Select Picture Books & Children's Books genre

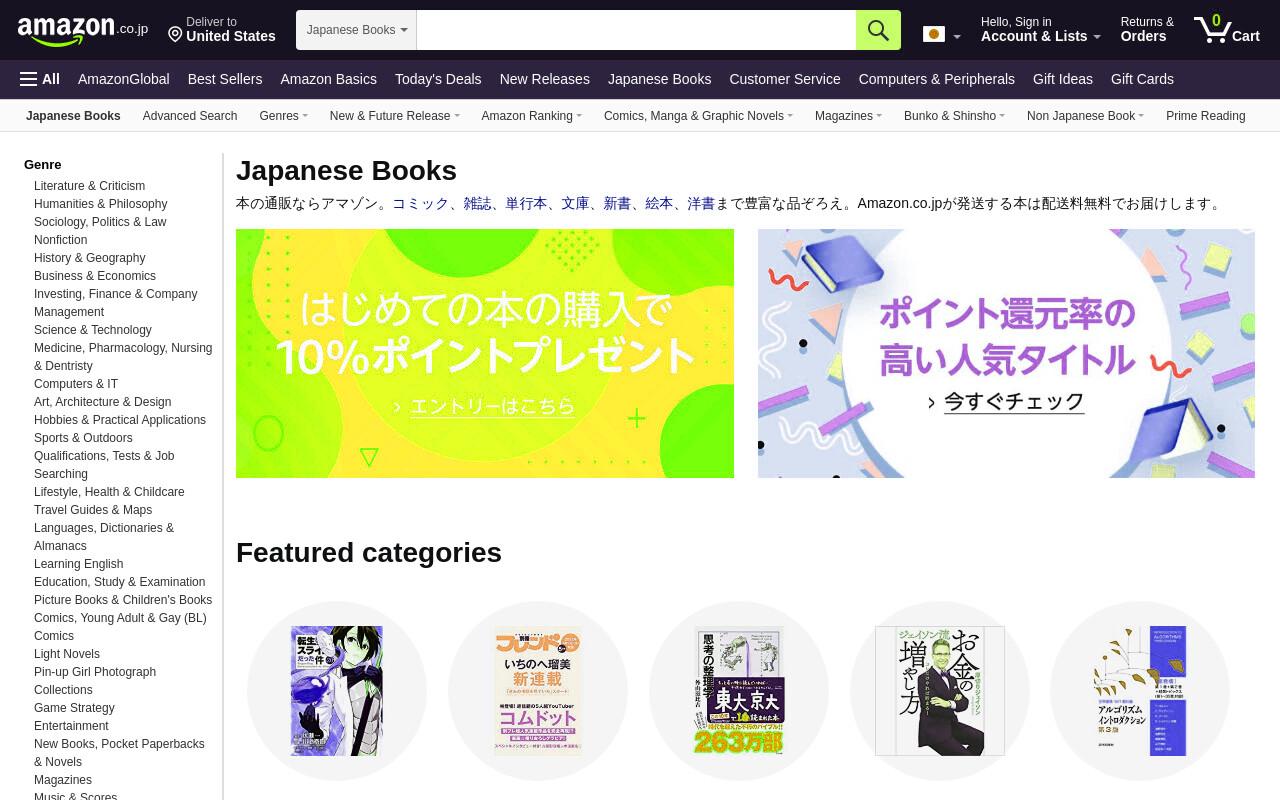pyautogui.click(x=123, y=600)
